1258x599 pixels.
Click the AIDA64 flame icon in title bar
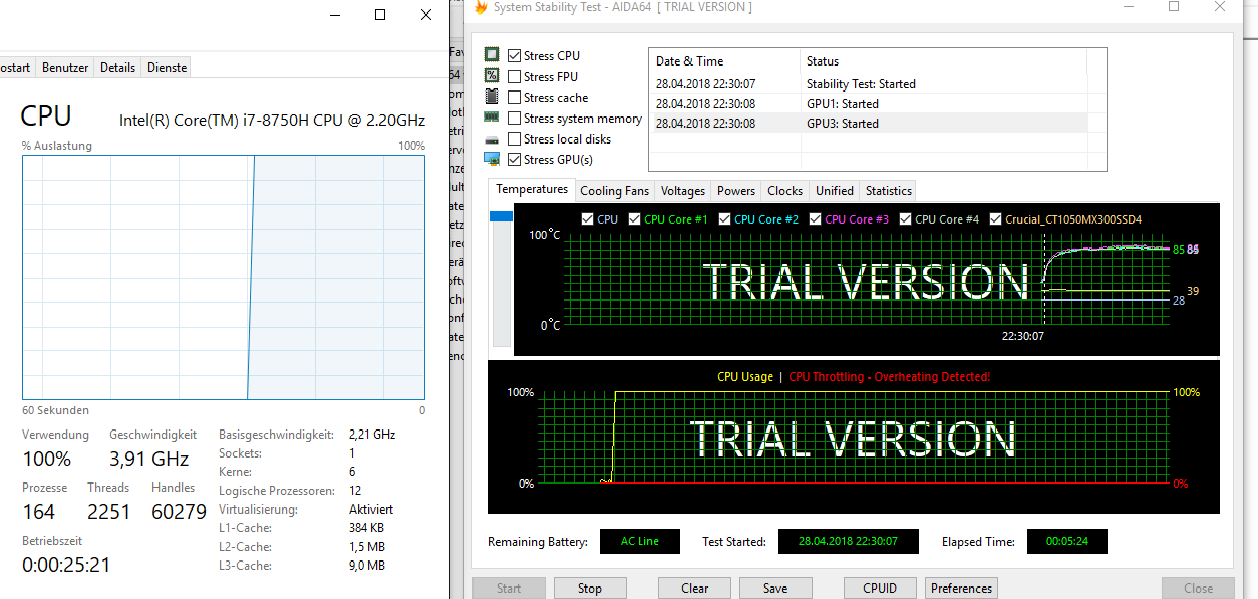(481, 8)
